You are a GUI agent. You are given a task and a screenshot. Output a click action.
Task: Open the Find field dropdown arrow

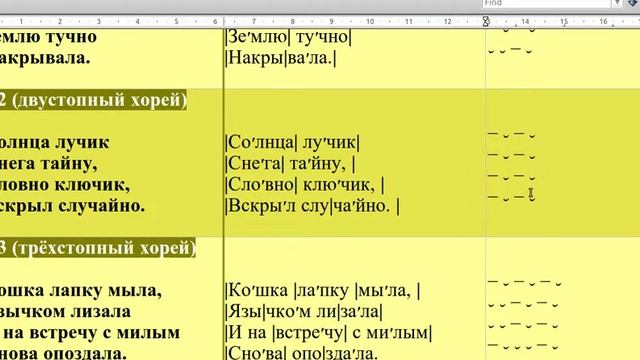[617, 3]
